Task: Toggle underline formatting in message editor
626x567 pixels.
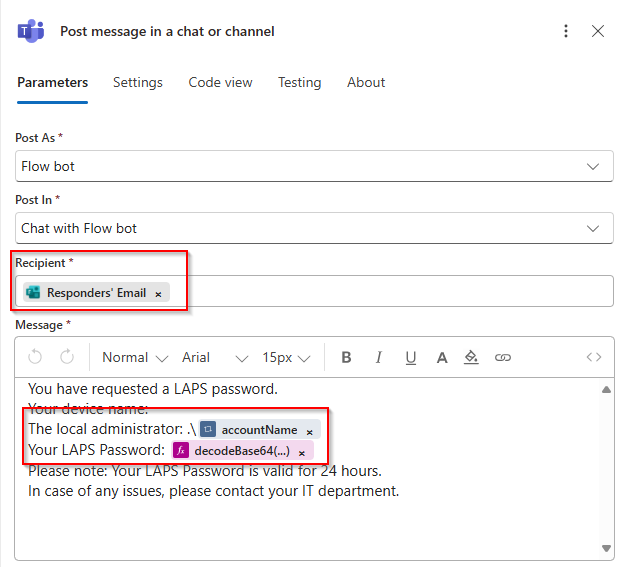Action: (409, 357)
